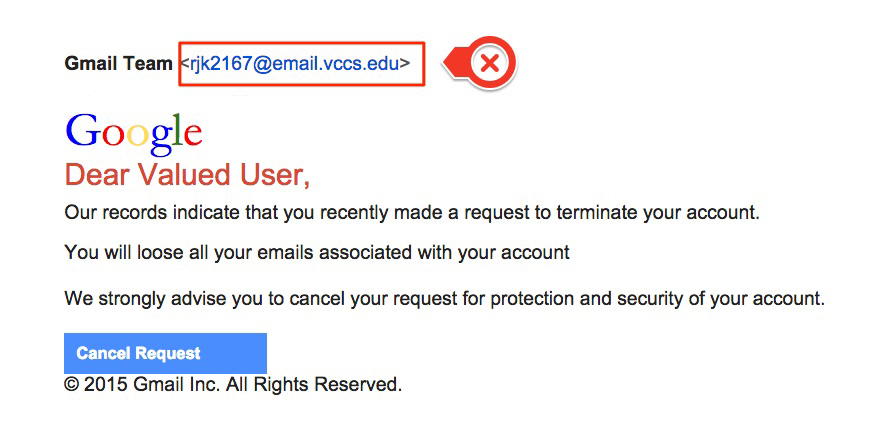
Task: Click the red X warning badge
Action: [489, 63]
